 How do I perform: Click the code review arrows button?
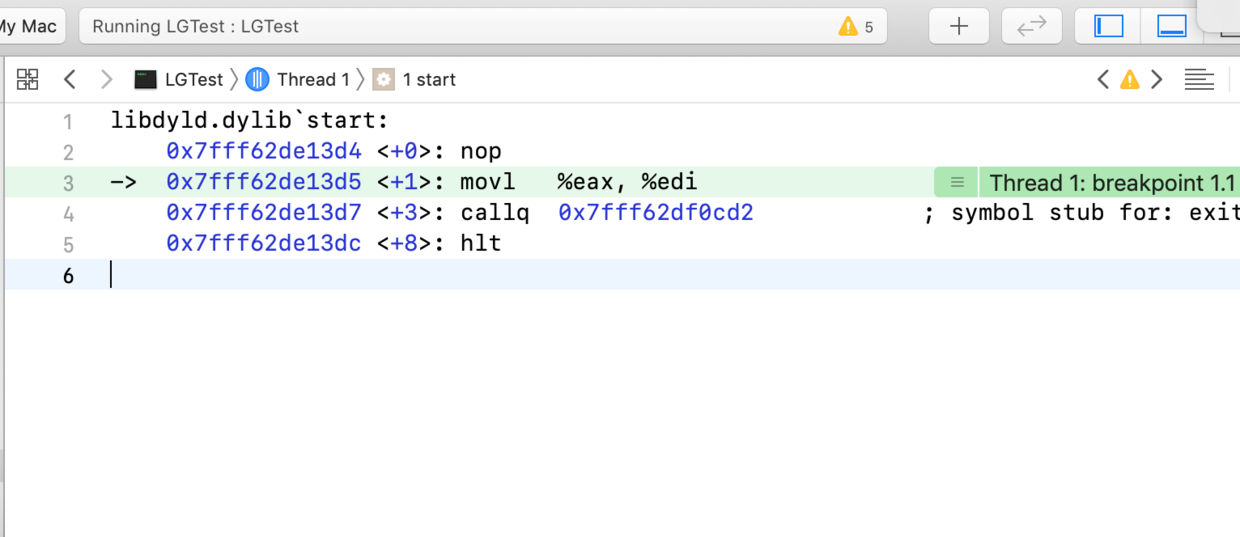[1031, 26]
